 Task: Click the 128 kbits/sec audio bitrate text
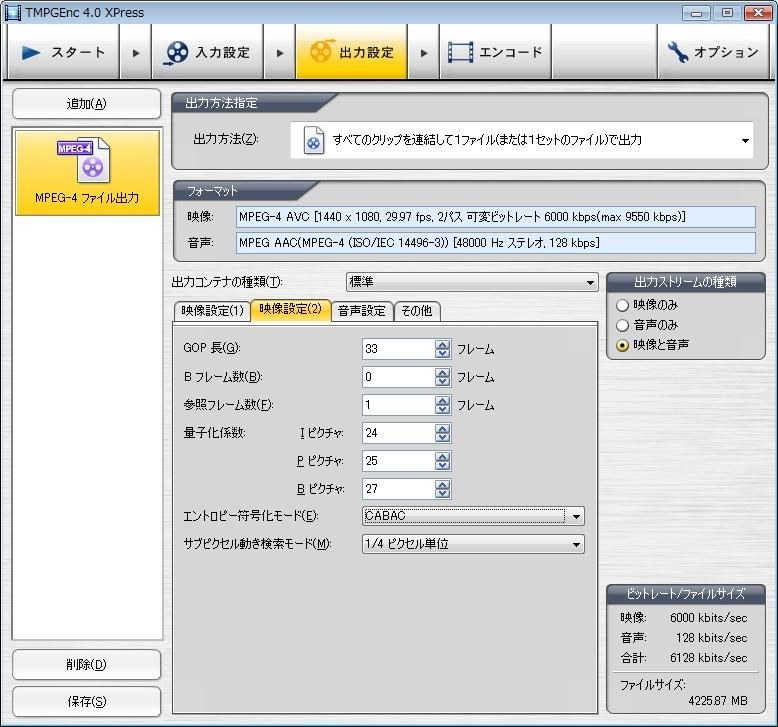(712, 638)
